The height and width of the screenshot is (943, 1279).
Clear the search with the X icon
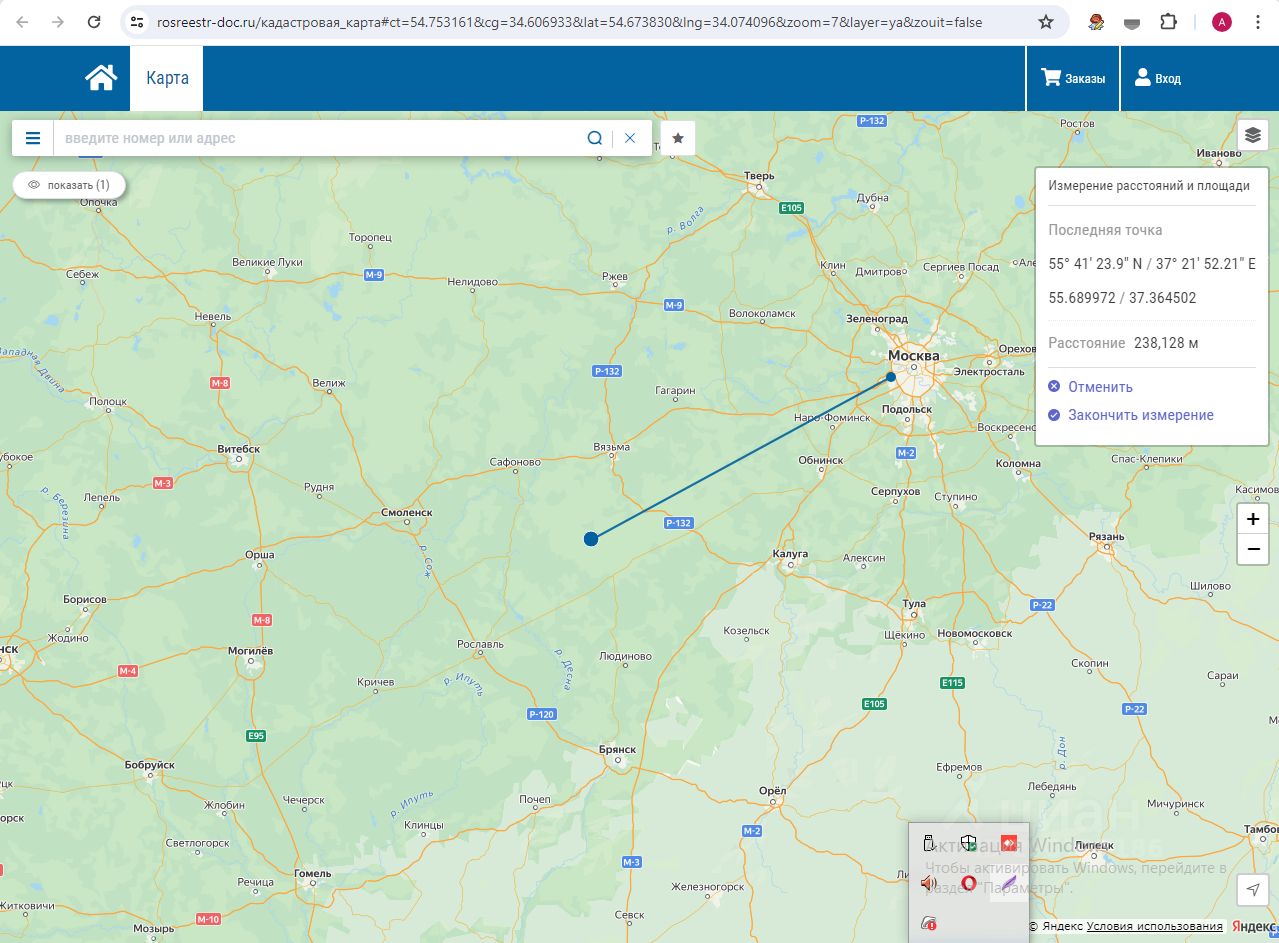click(x=630, y=138)
